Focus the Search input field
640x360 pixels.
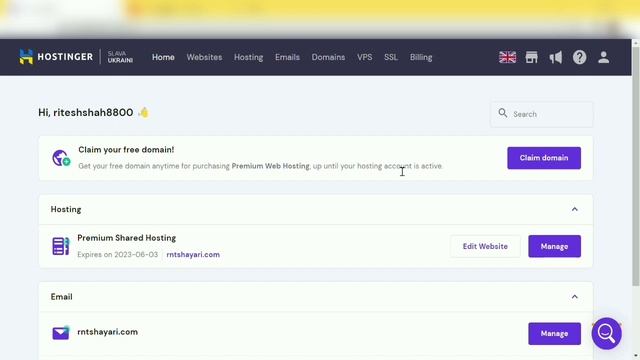(x=542, y=114)
